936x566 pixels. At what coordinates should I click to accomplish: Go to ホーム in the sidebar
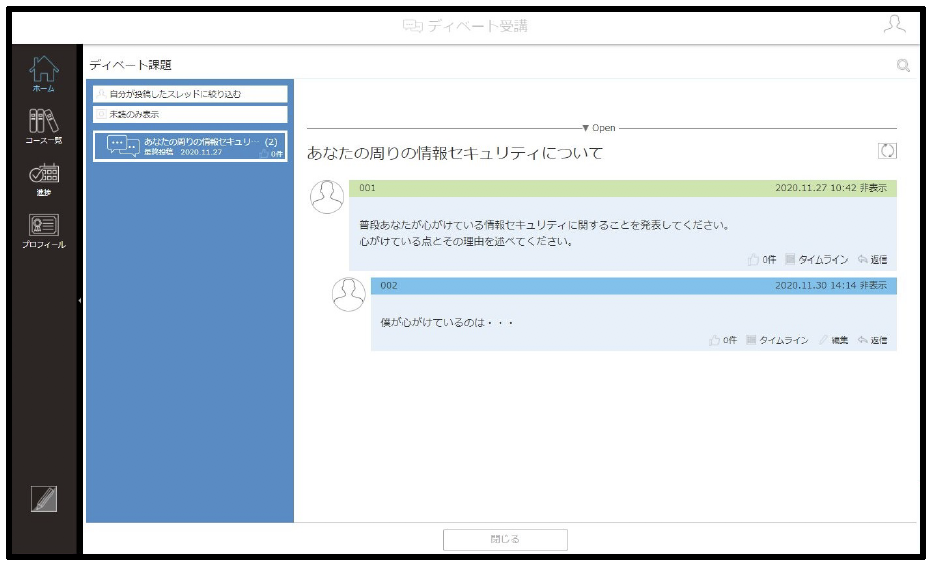(44, 73)
